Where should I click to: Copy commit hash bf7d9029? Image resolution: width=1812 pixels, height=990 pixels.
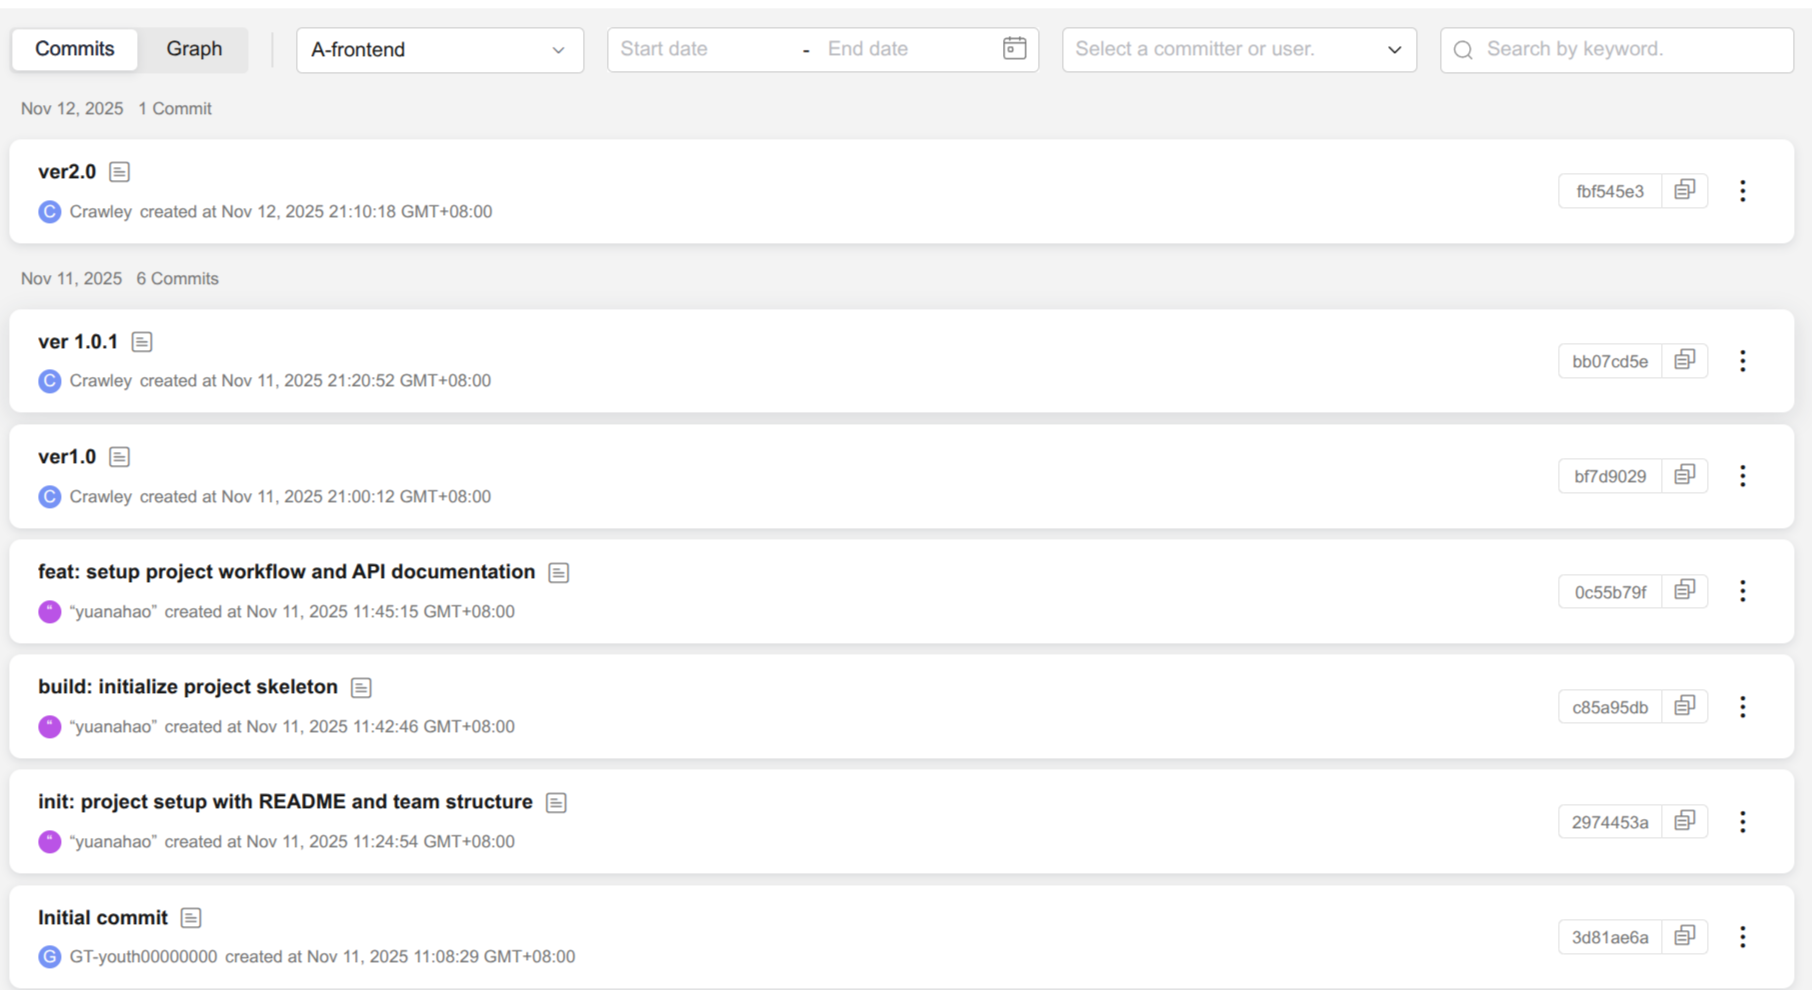click(1685, 475)
